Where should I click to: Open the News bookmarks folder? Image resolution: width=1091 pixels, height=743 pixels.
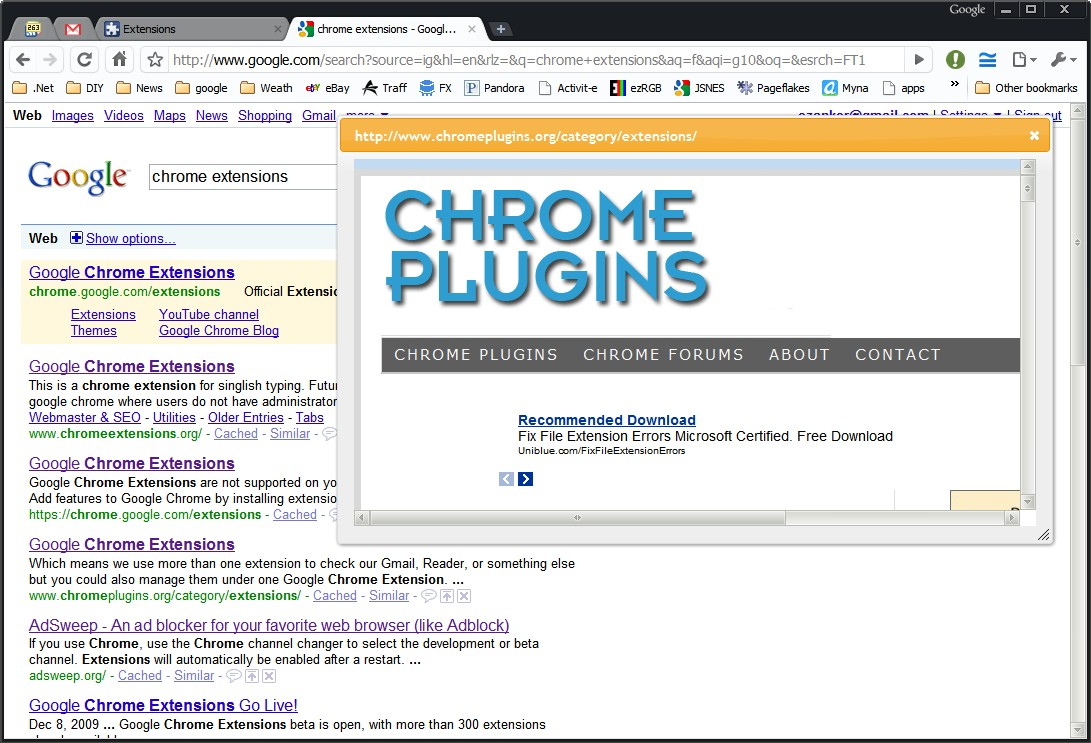coord(139,88)
